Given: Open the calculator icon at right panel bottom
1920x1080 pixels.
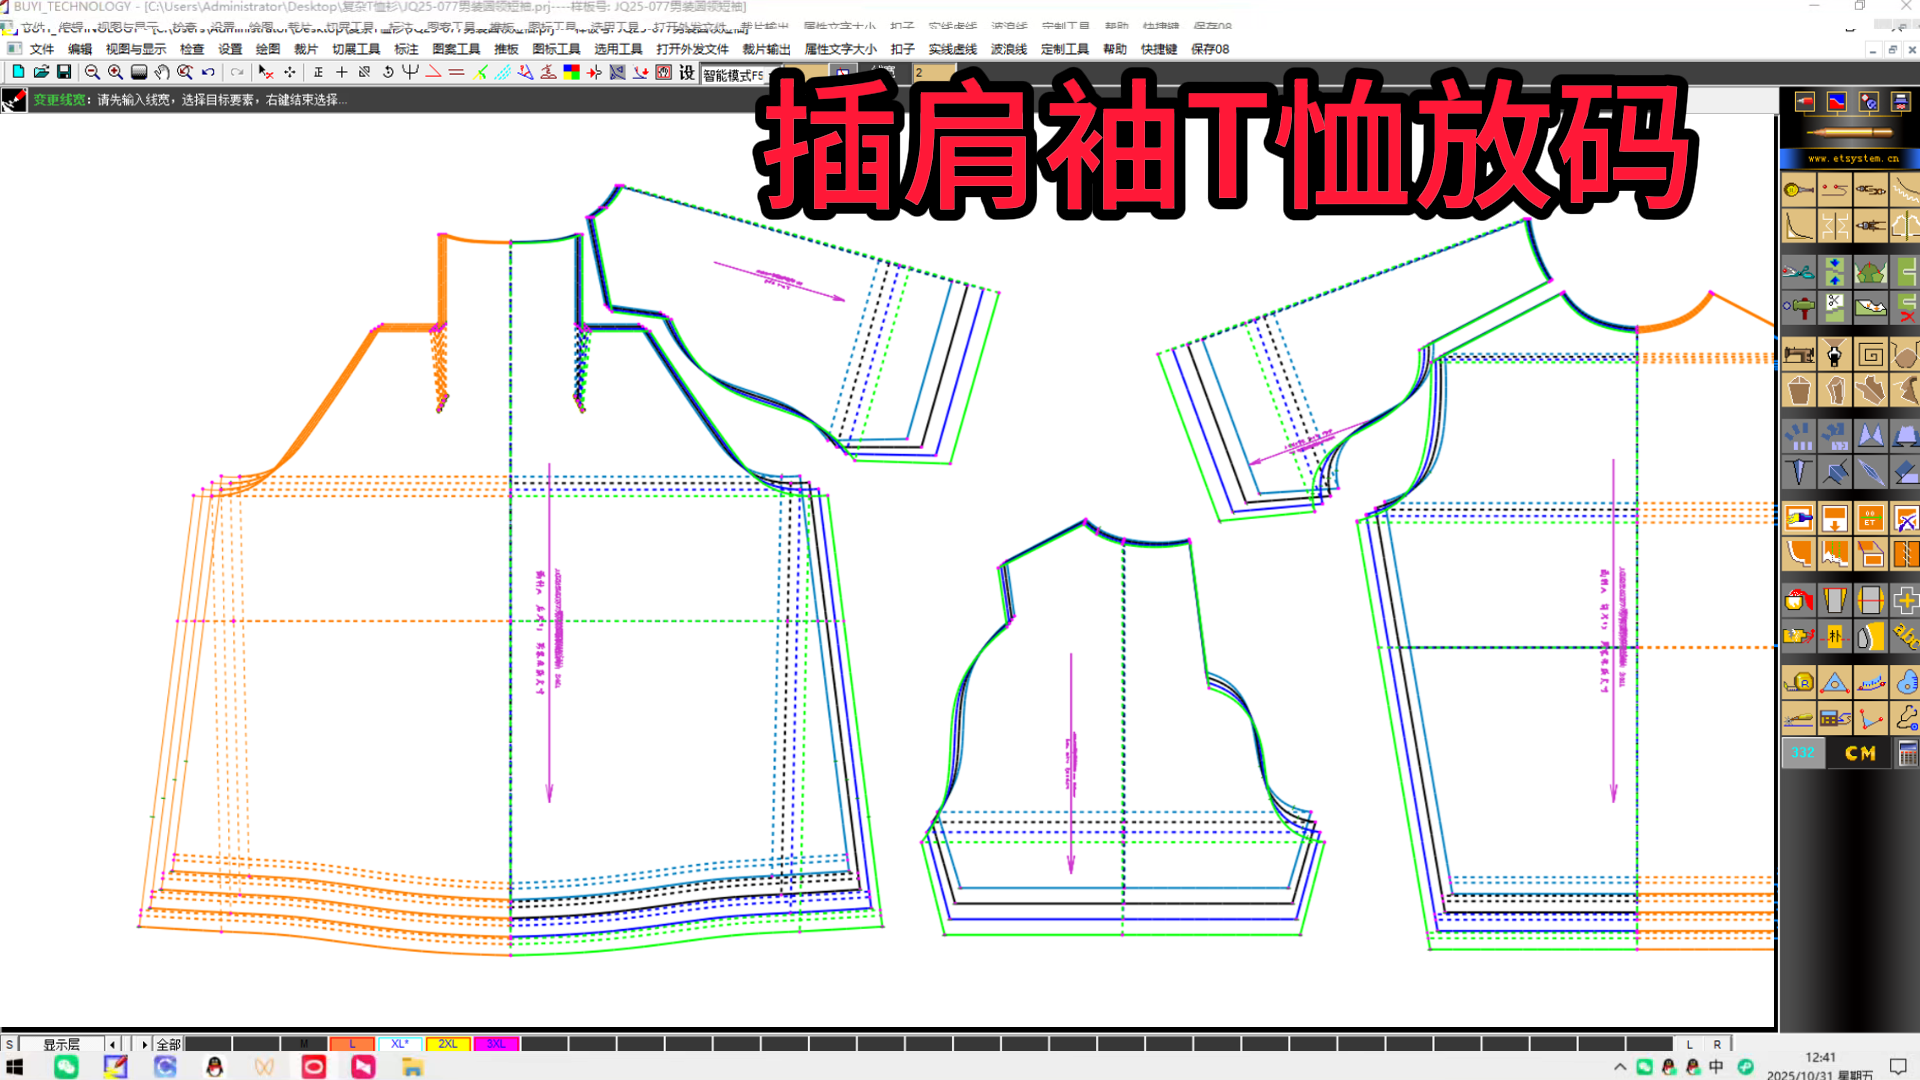Looking at the screenshot, I should tap(1907, 754).
